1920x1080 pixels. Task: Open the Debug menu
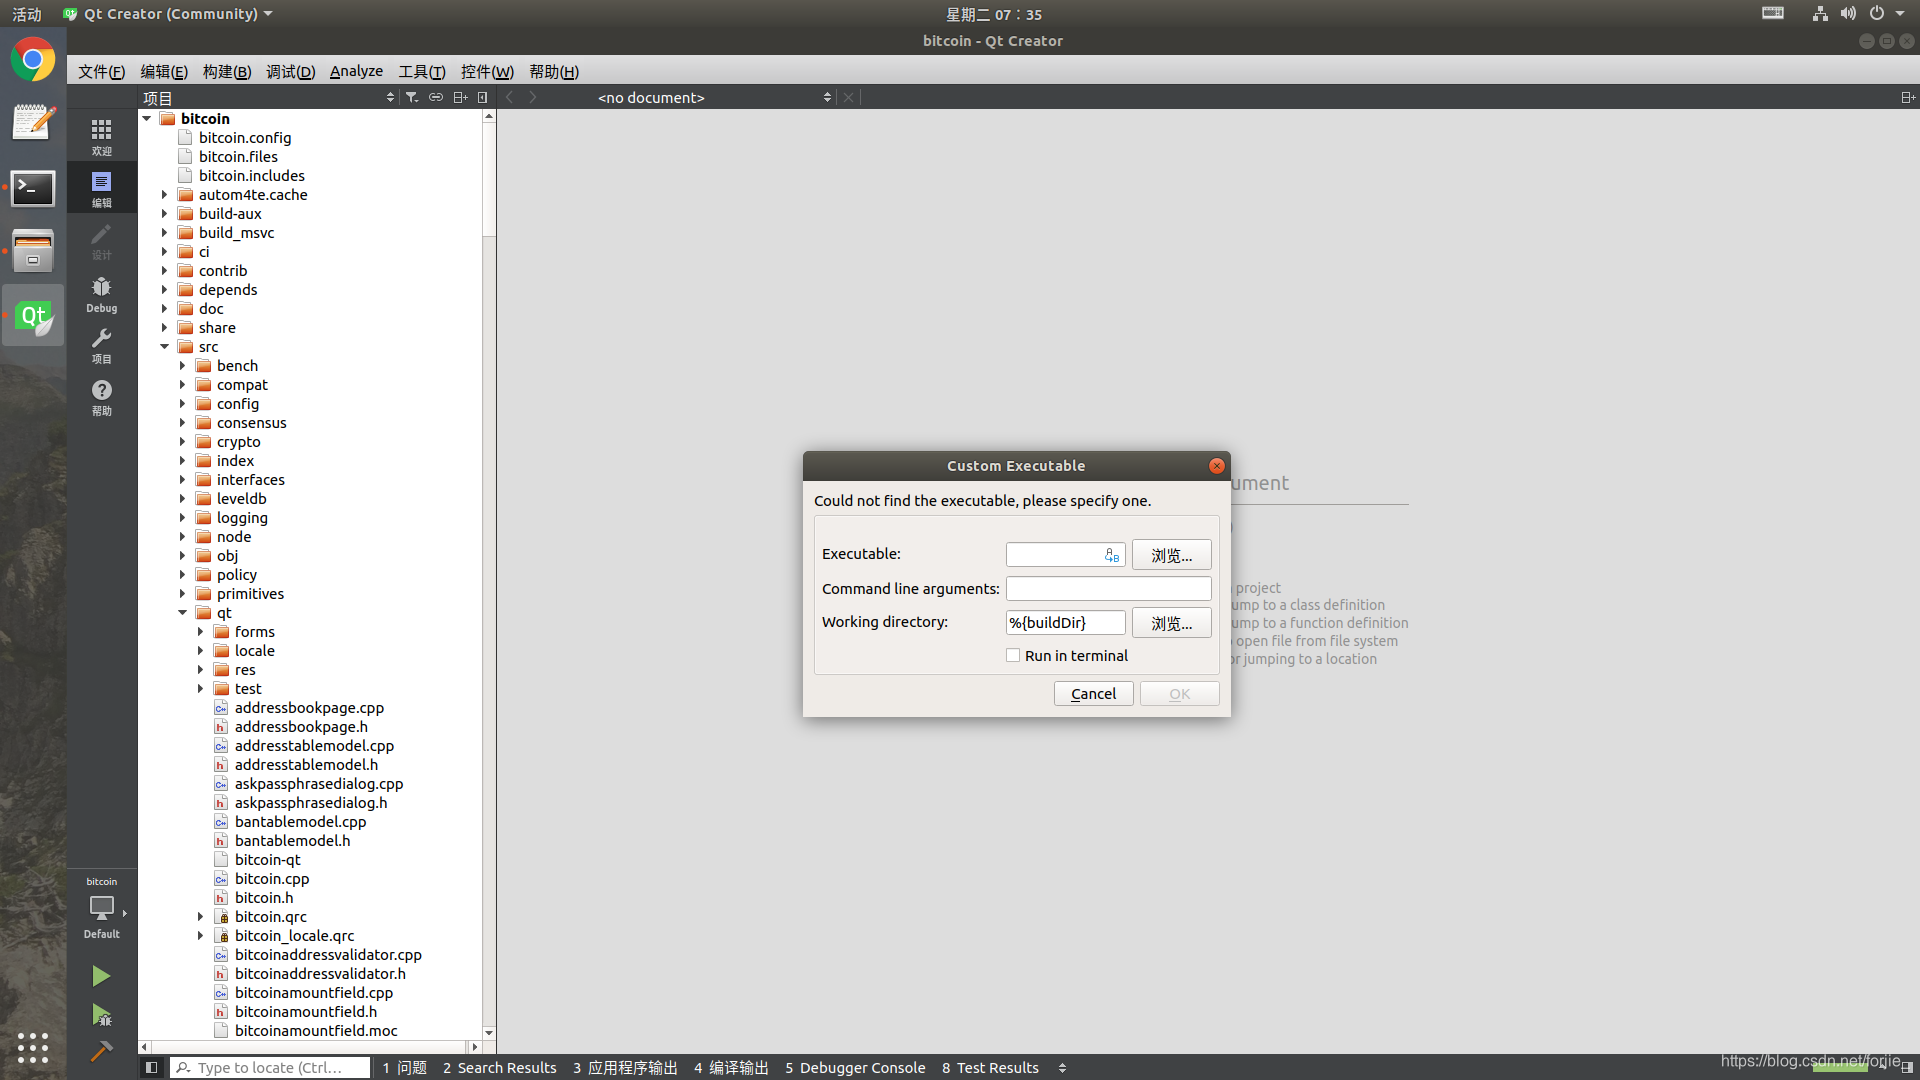pyautogui.click(x=291, y=71)
